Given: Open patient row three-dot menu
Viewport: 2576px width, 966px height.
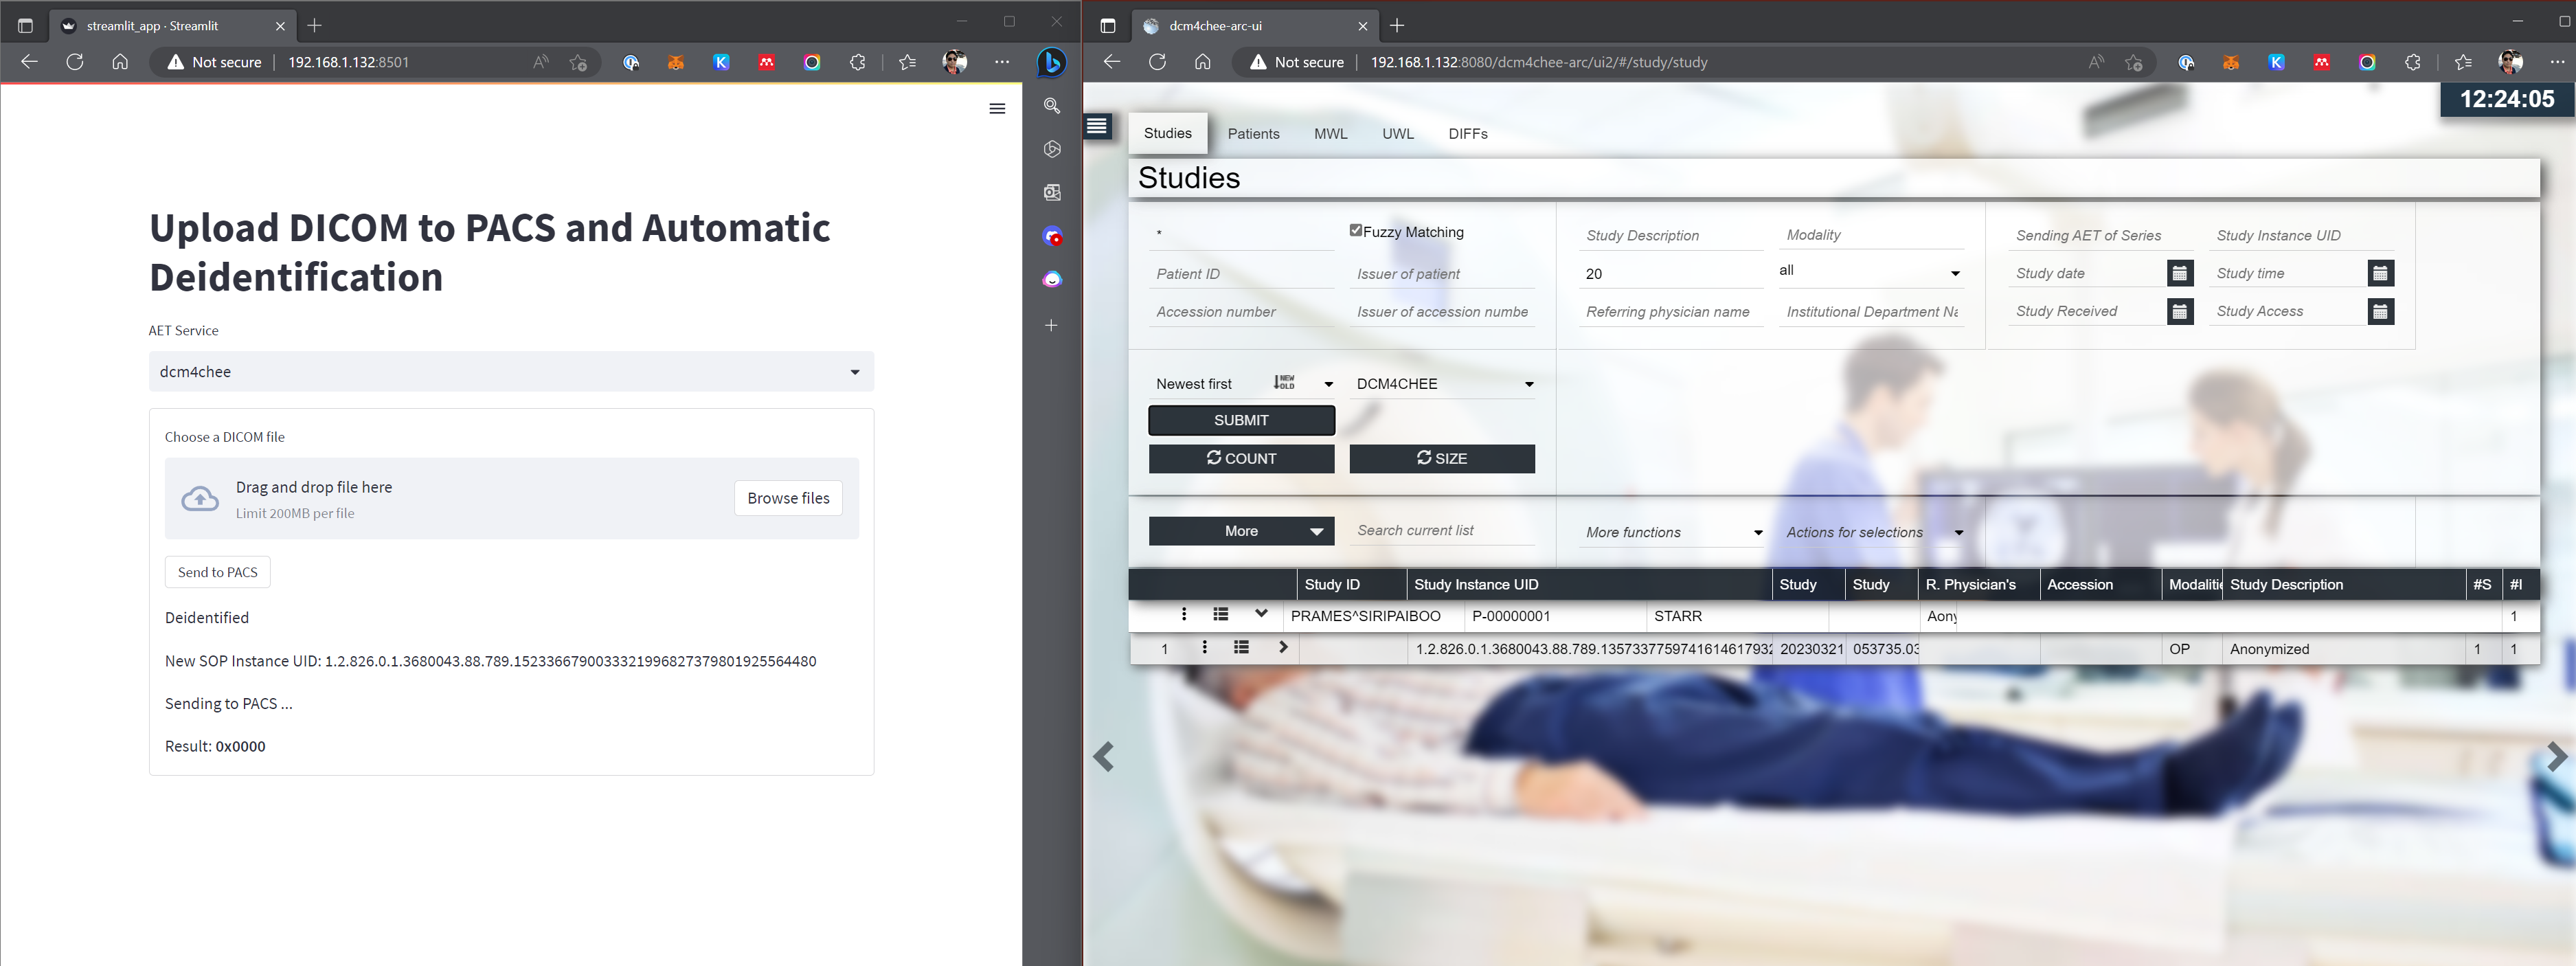Looking at the screenshot, I should coord(1184,615).
